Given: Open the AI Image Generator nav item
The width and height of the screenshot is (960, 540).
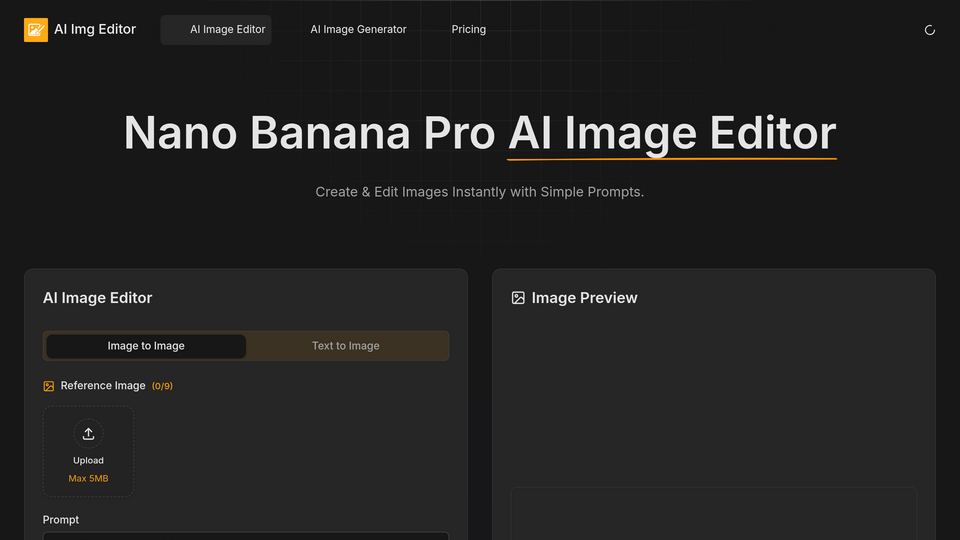Looking at the screenshot, I should tap(358, 29).
